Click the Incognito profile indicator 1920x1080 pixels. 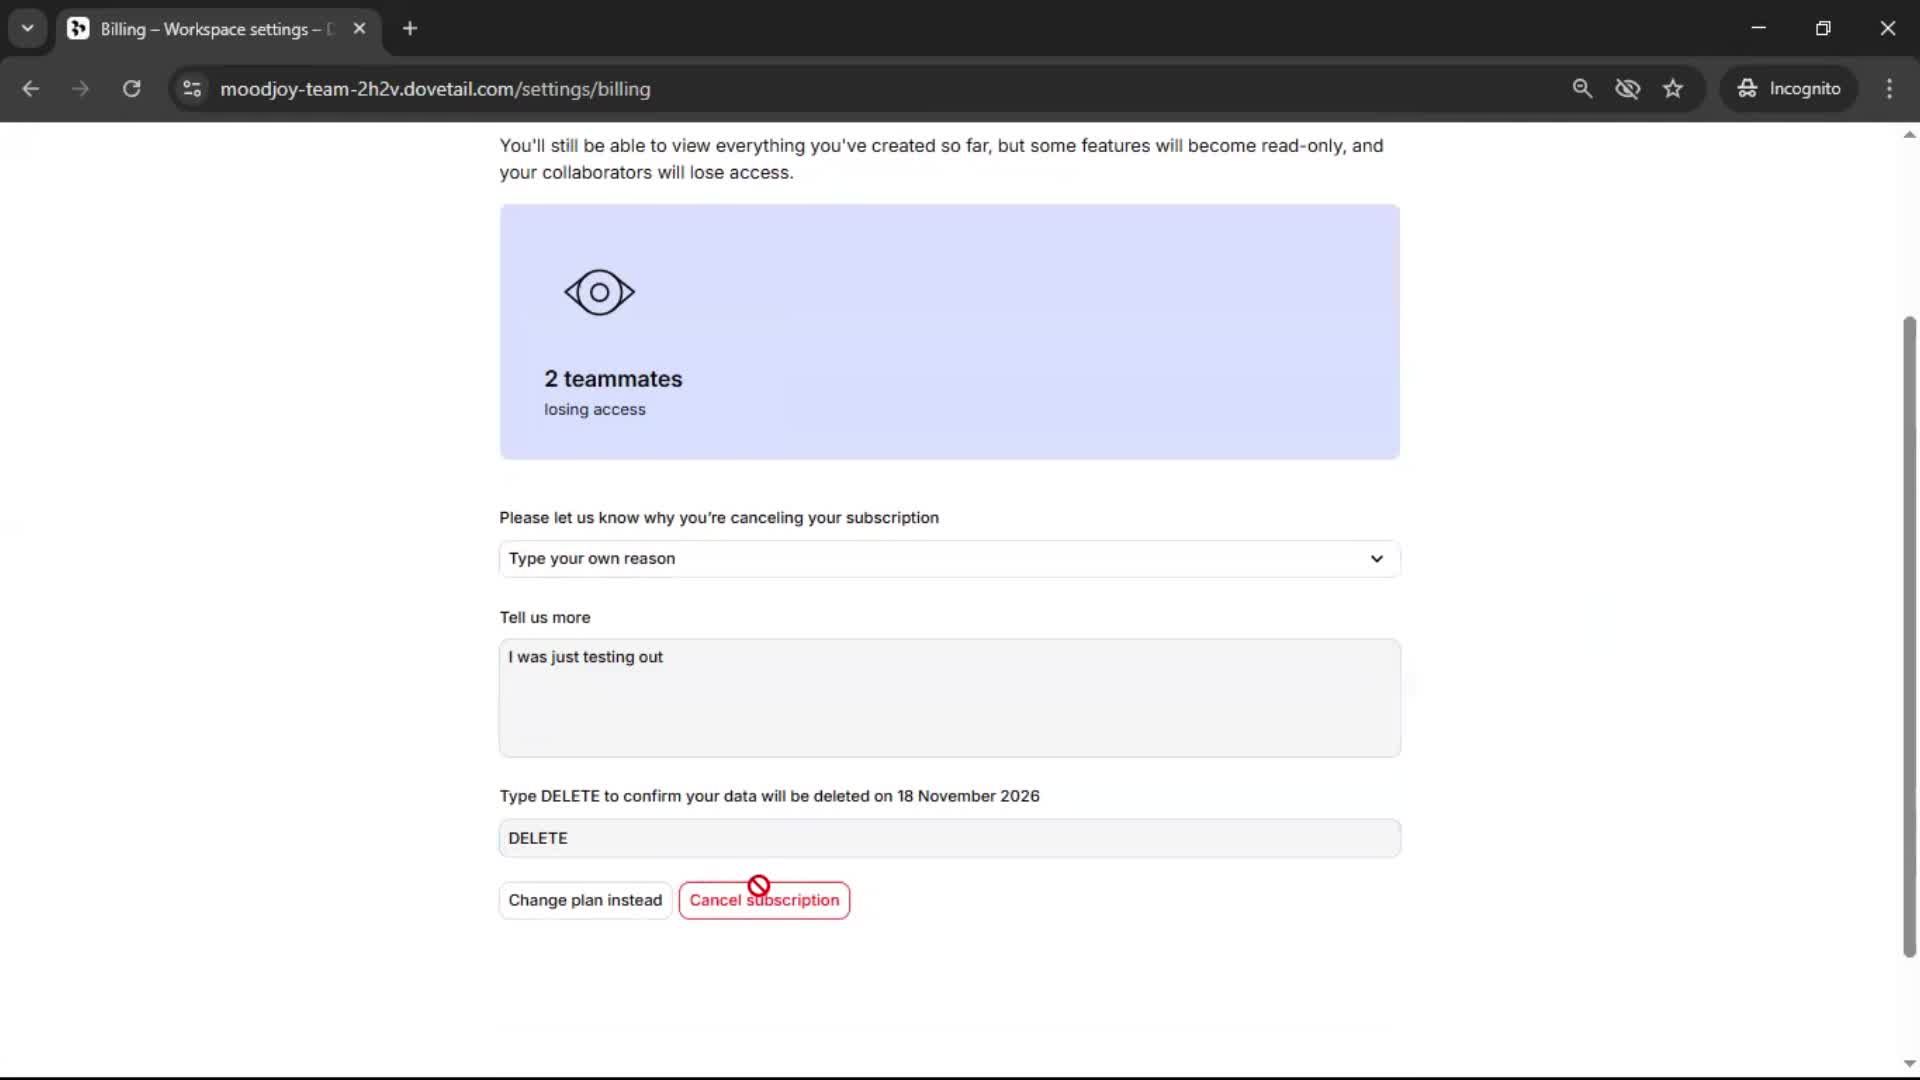point(1789,89)
